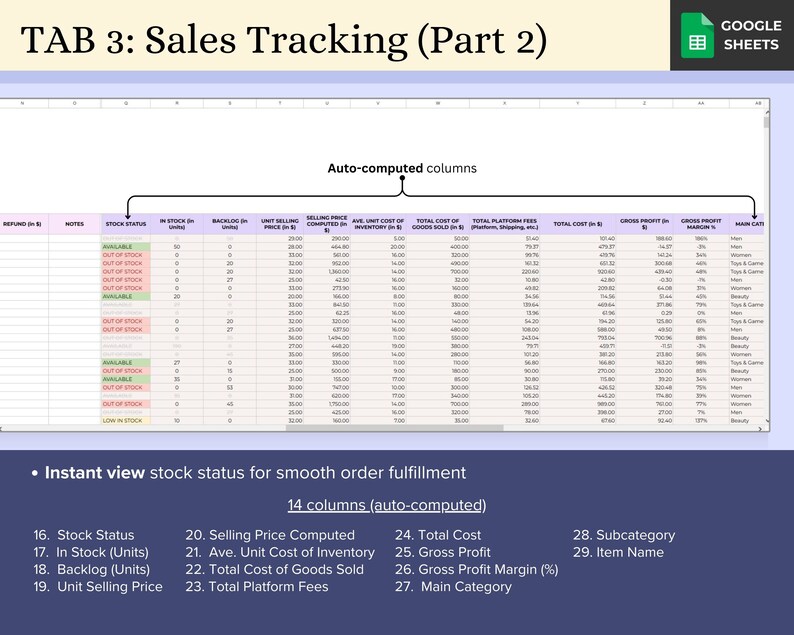Click AVE. UNIT COST OF INVENTORY header
This screenshot has width=794, height=635.
tap(378, 224)
